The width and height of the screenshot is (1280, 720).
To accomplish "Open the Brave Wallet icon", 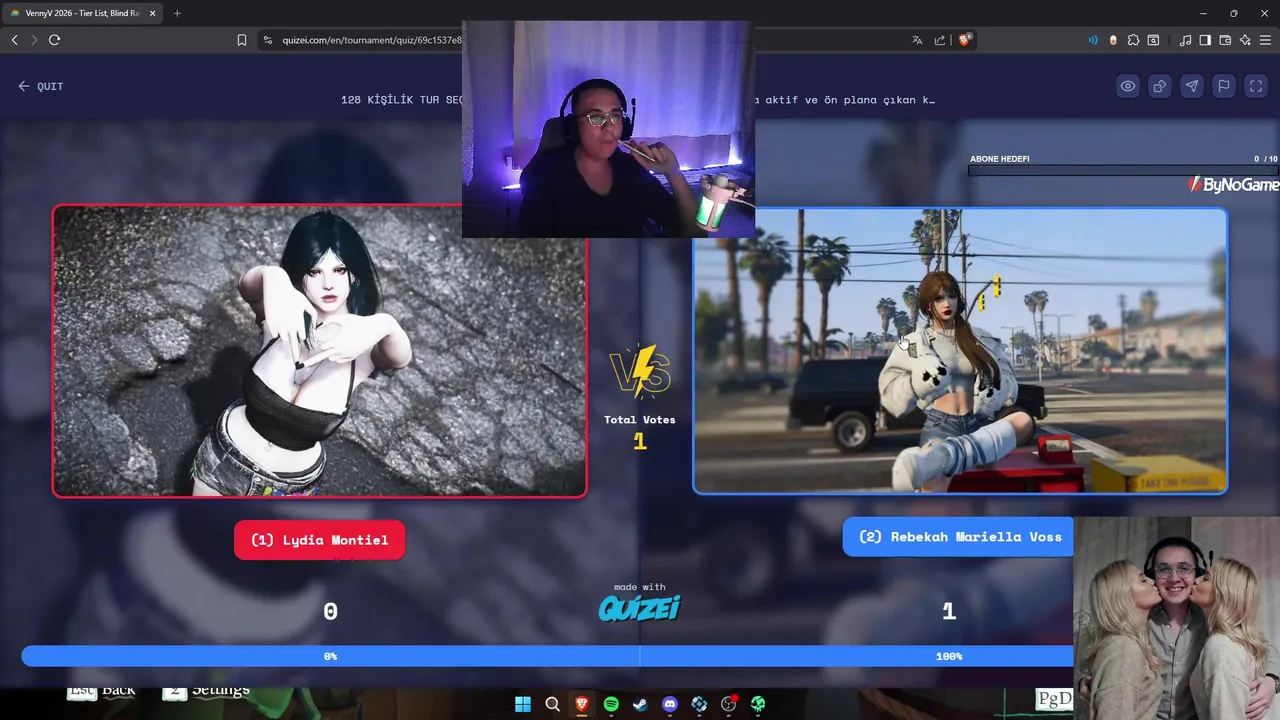I will (1225, 40).
